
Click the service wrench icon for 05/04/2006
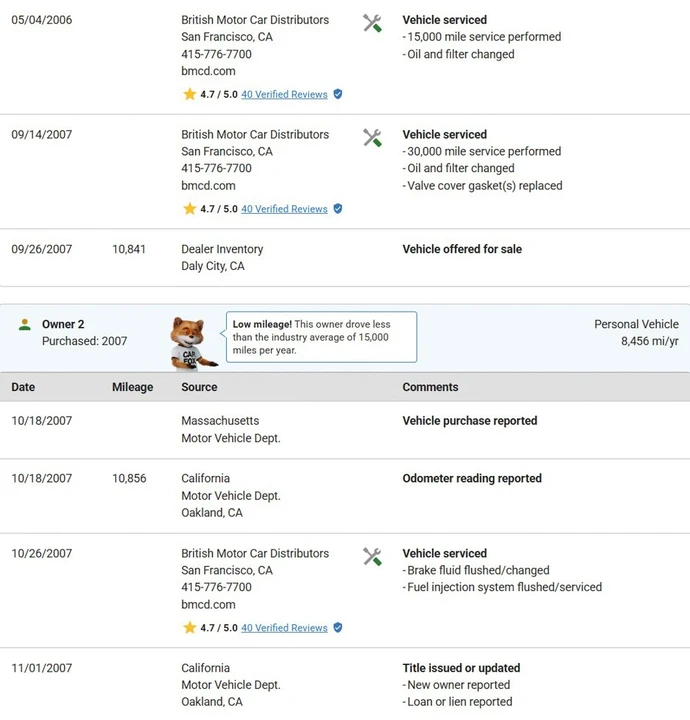[372, 23]
